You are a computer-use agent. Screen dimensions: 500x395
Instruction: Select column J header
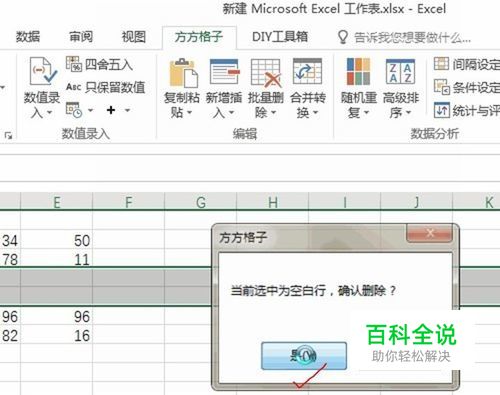[417, 202]
